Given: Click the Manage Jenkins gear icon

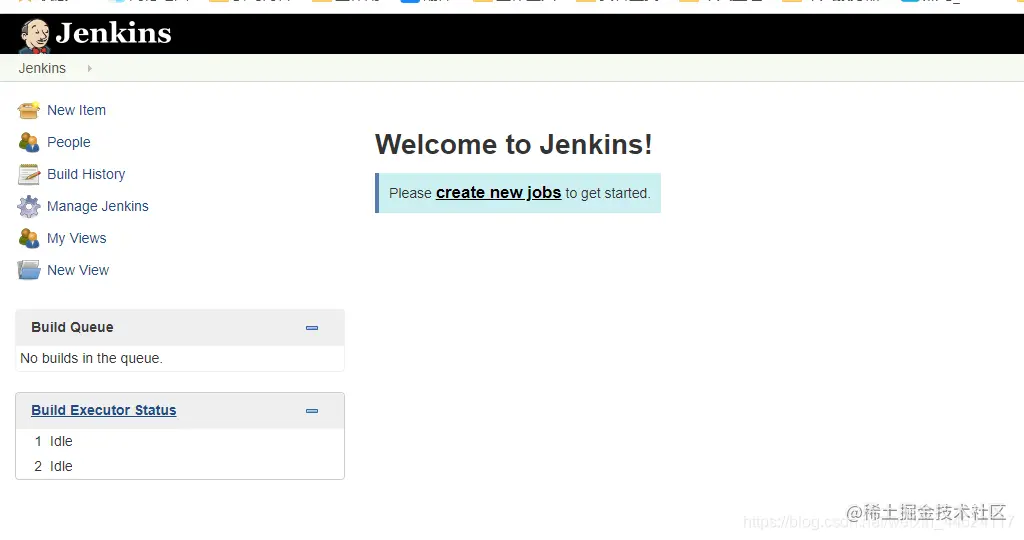Looking at the screenshot, I should (x=29, y=206).
